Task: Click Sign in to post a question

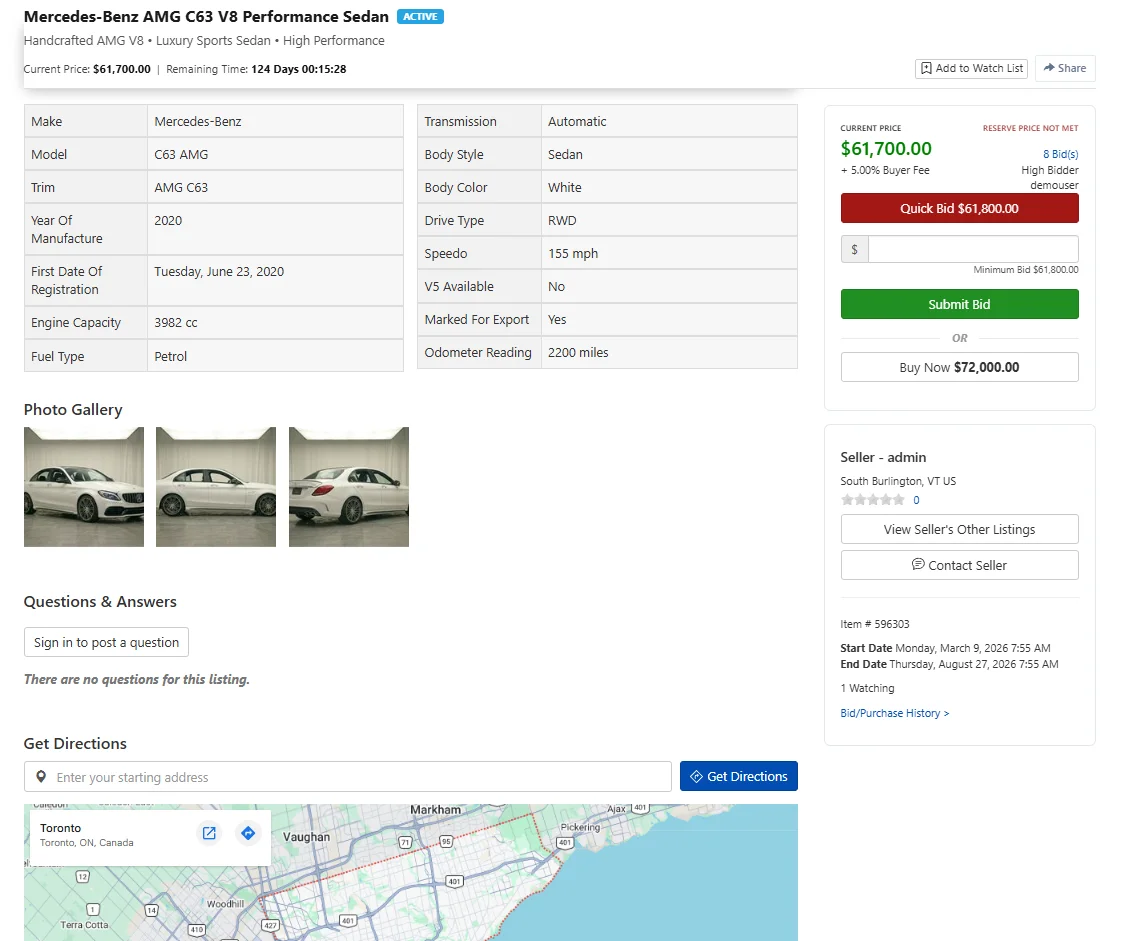Action: (x=106, y=642)
